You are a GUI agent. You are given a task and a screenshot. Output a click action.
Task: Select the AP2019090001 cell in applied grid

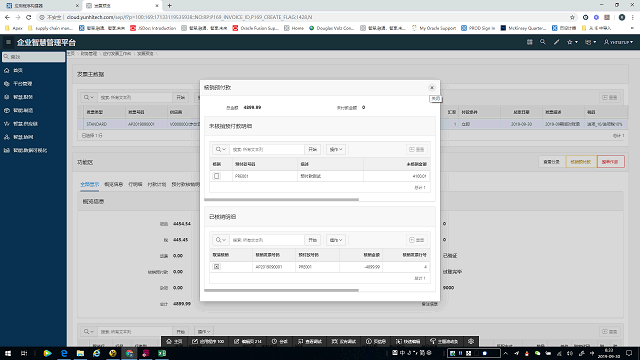pos(274,267)
